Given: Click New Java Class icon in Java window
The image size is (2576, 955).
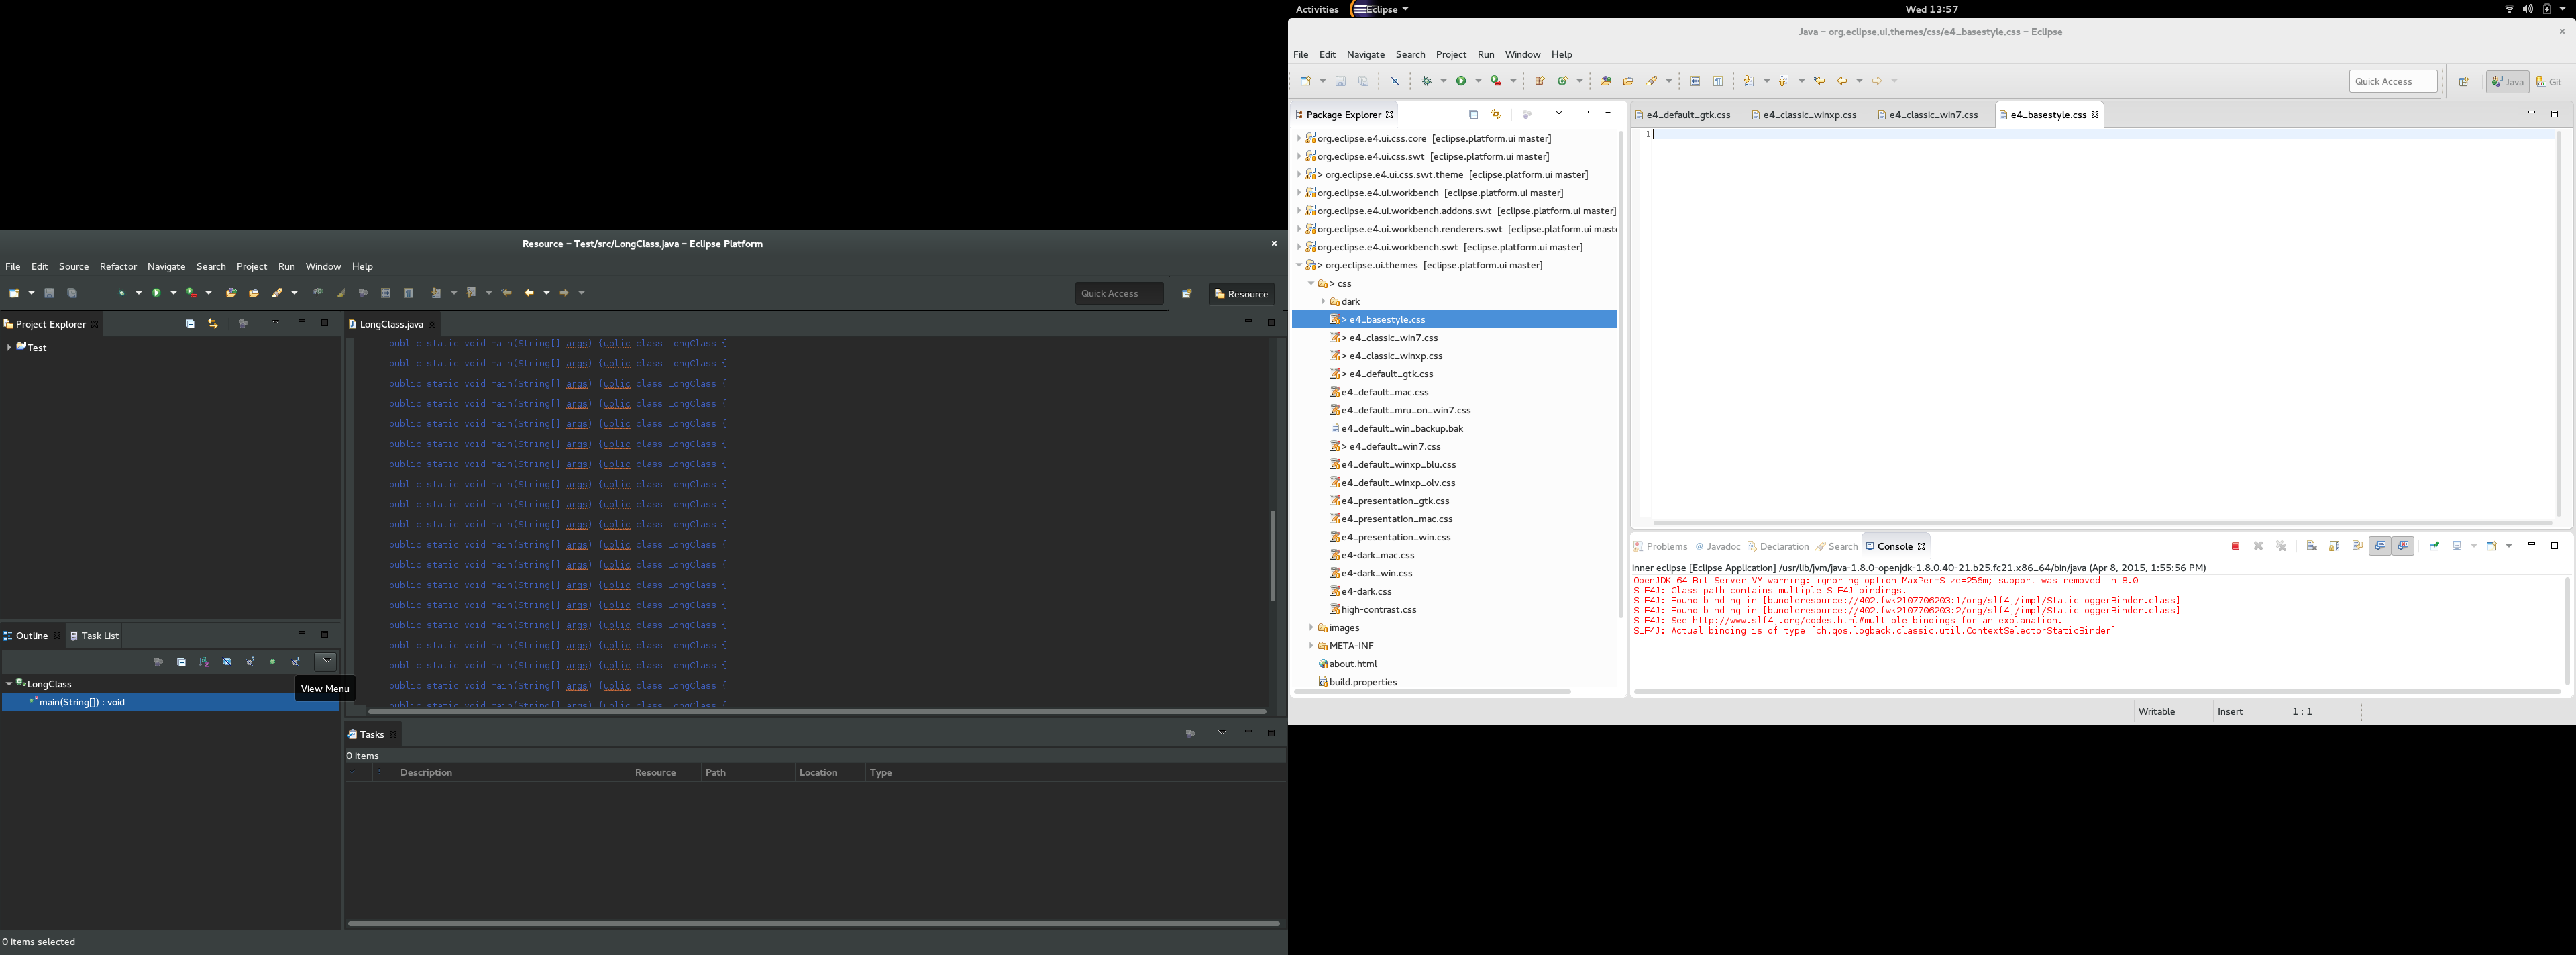Looking at the screenshot, I should point(1562,81).
